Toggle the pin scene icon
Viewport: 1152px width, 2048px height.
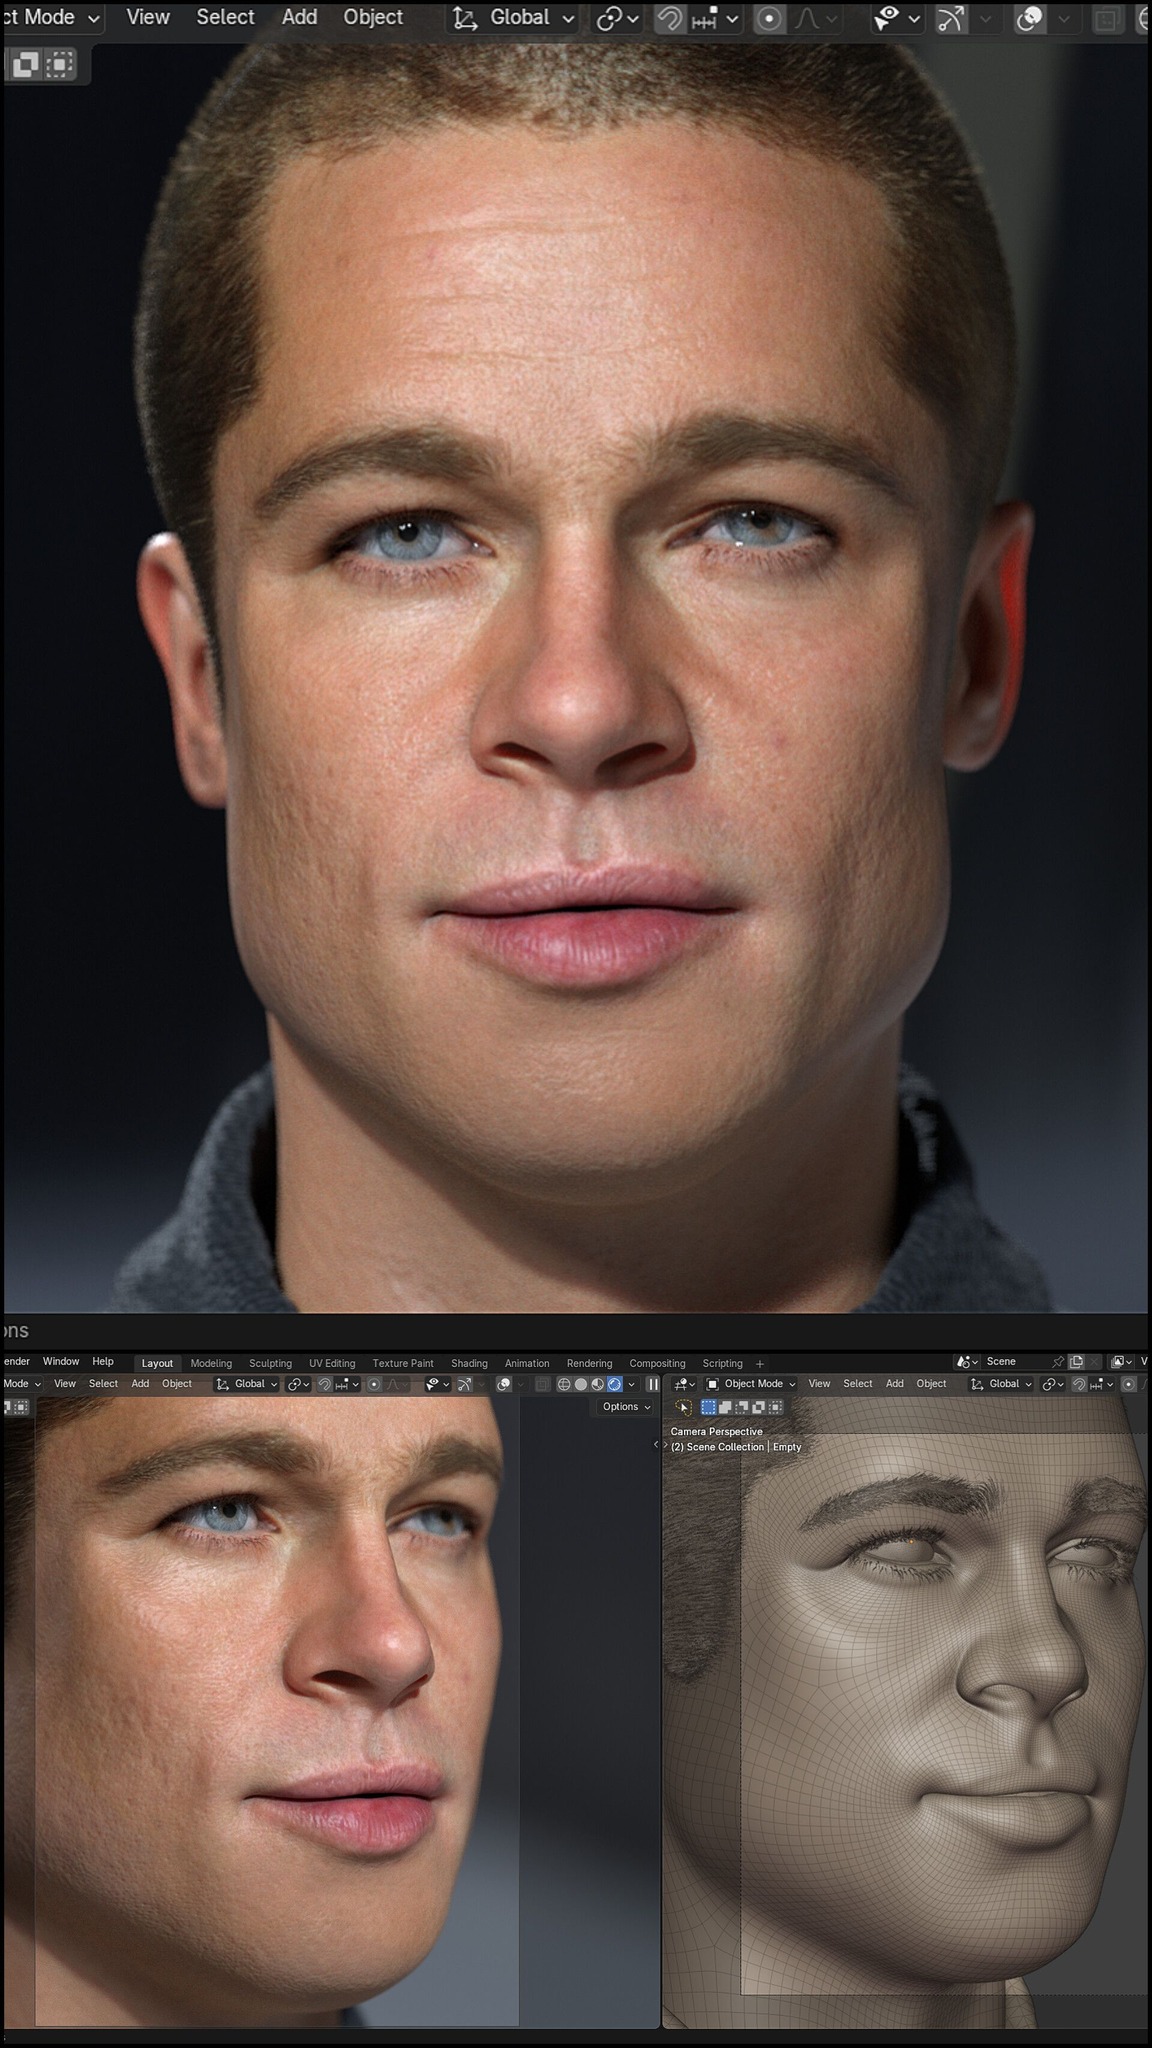point(1057,1362)
